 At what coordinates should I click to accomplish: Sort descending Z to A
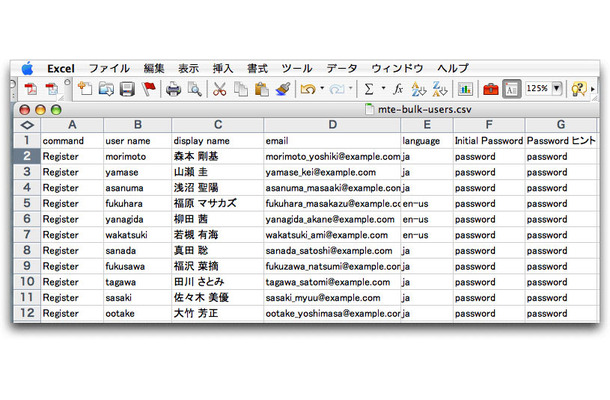pos(440,89)
